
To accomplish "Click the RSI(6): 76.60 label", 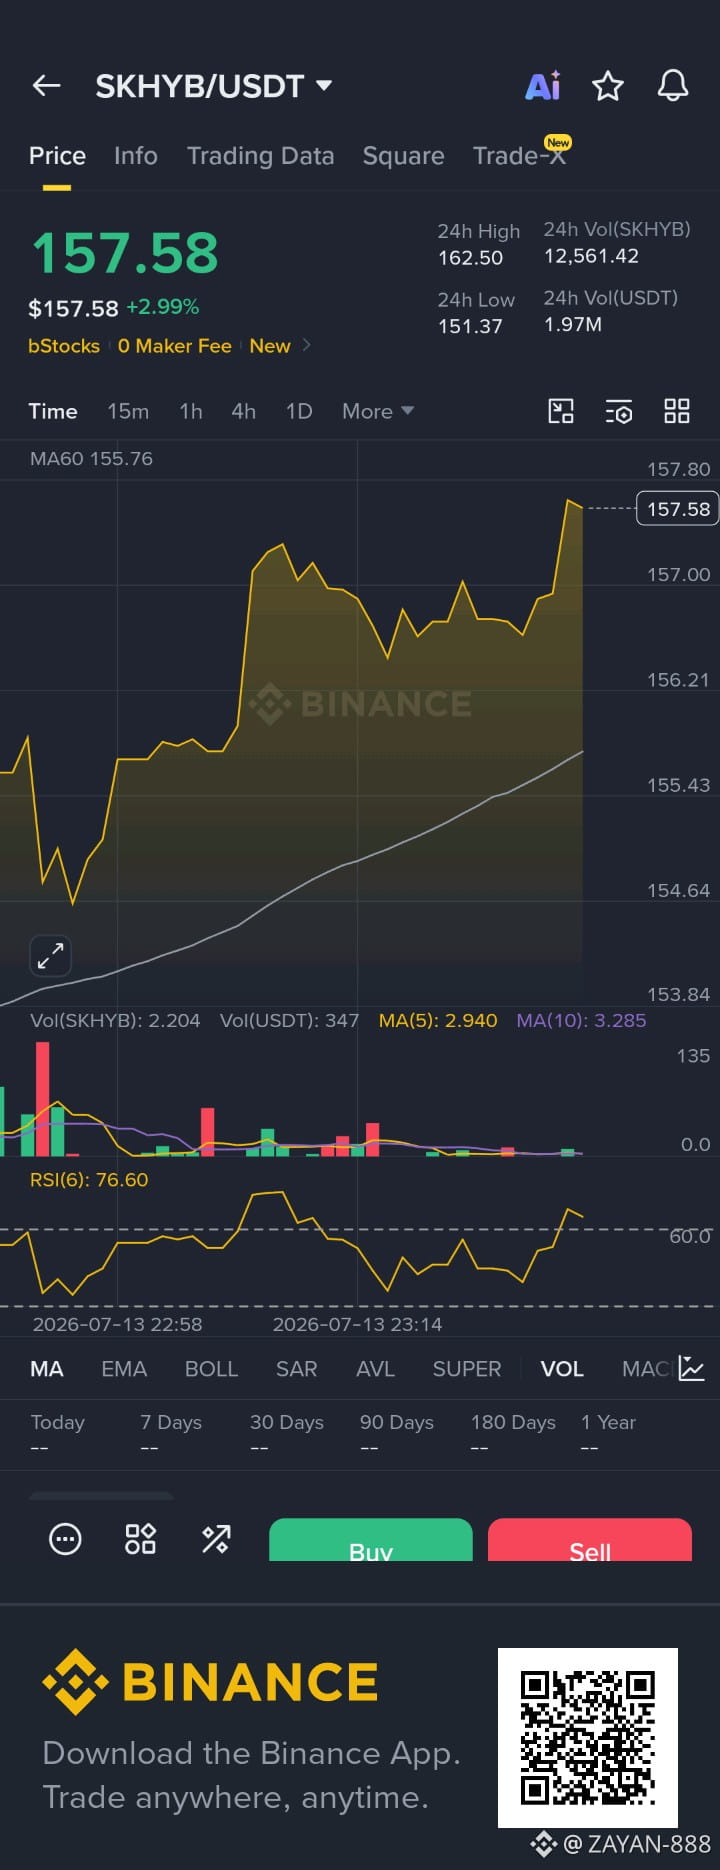I will pyautogui.click(x=89, y=1180).
